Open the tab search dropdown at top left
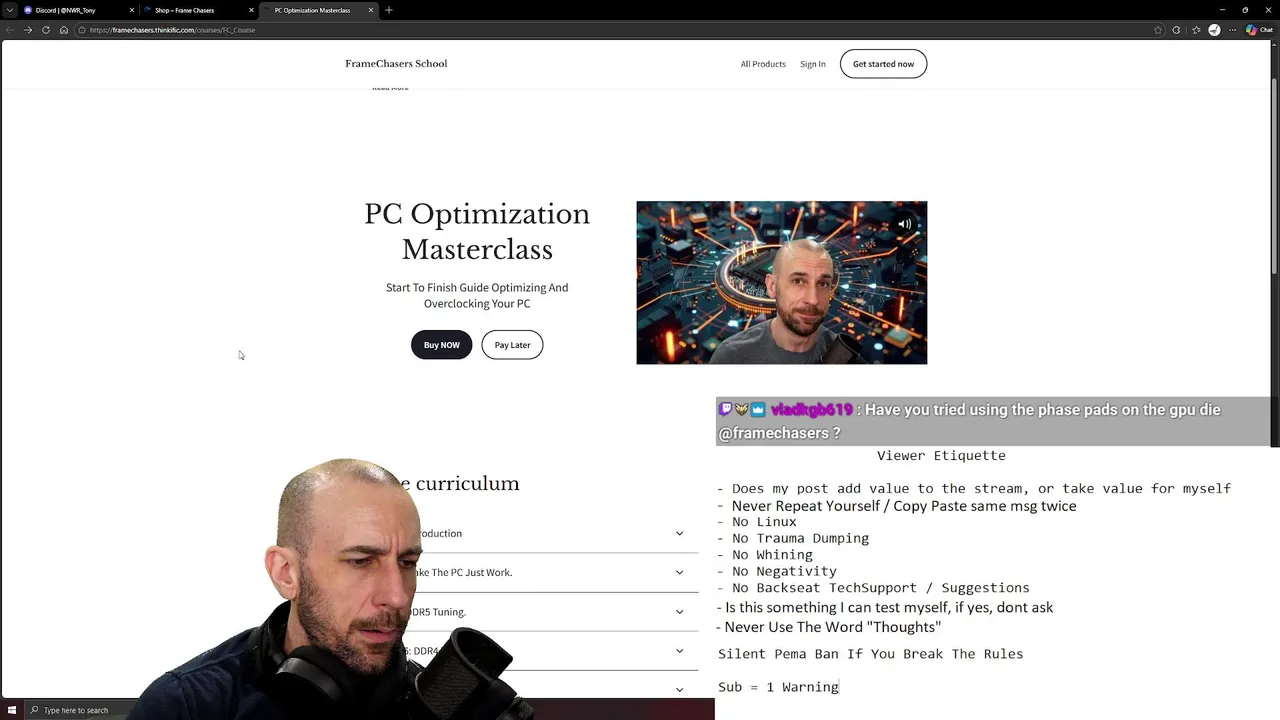The height and width of the screenshot is (720, 1280). click(9, 10)
